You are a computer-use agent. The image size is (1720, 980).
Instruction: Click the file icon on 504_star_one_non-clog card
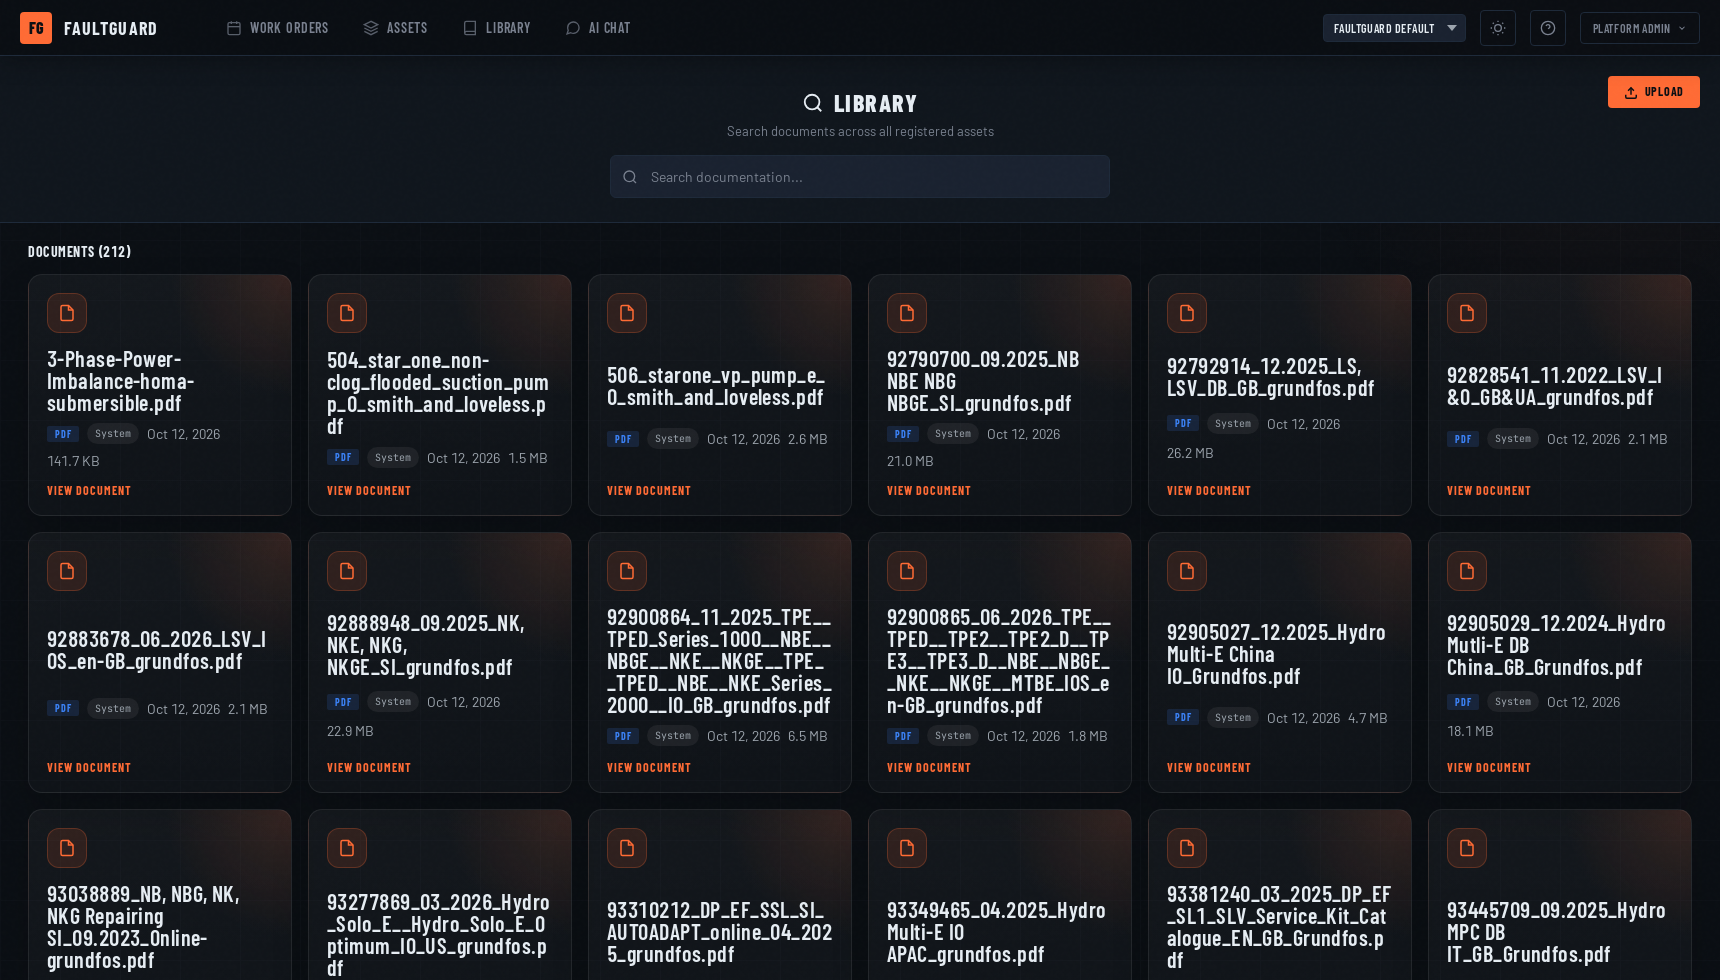point(347,313)
